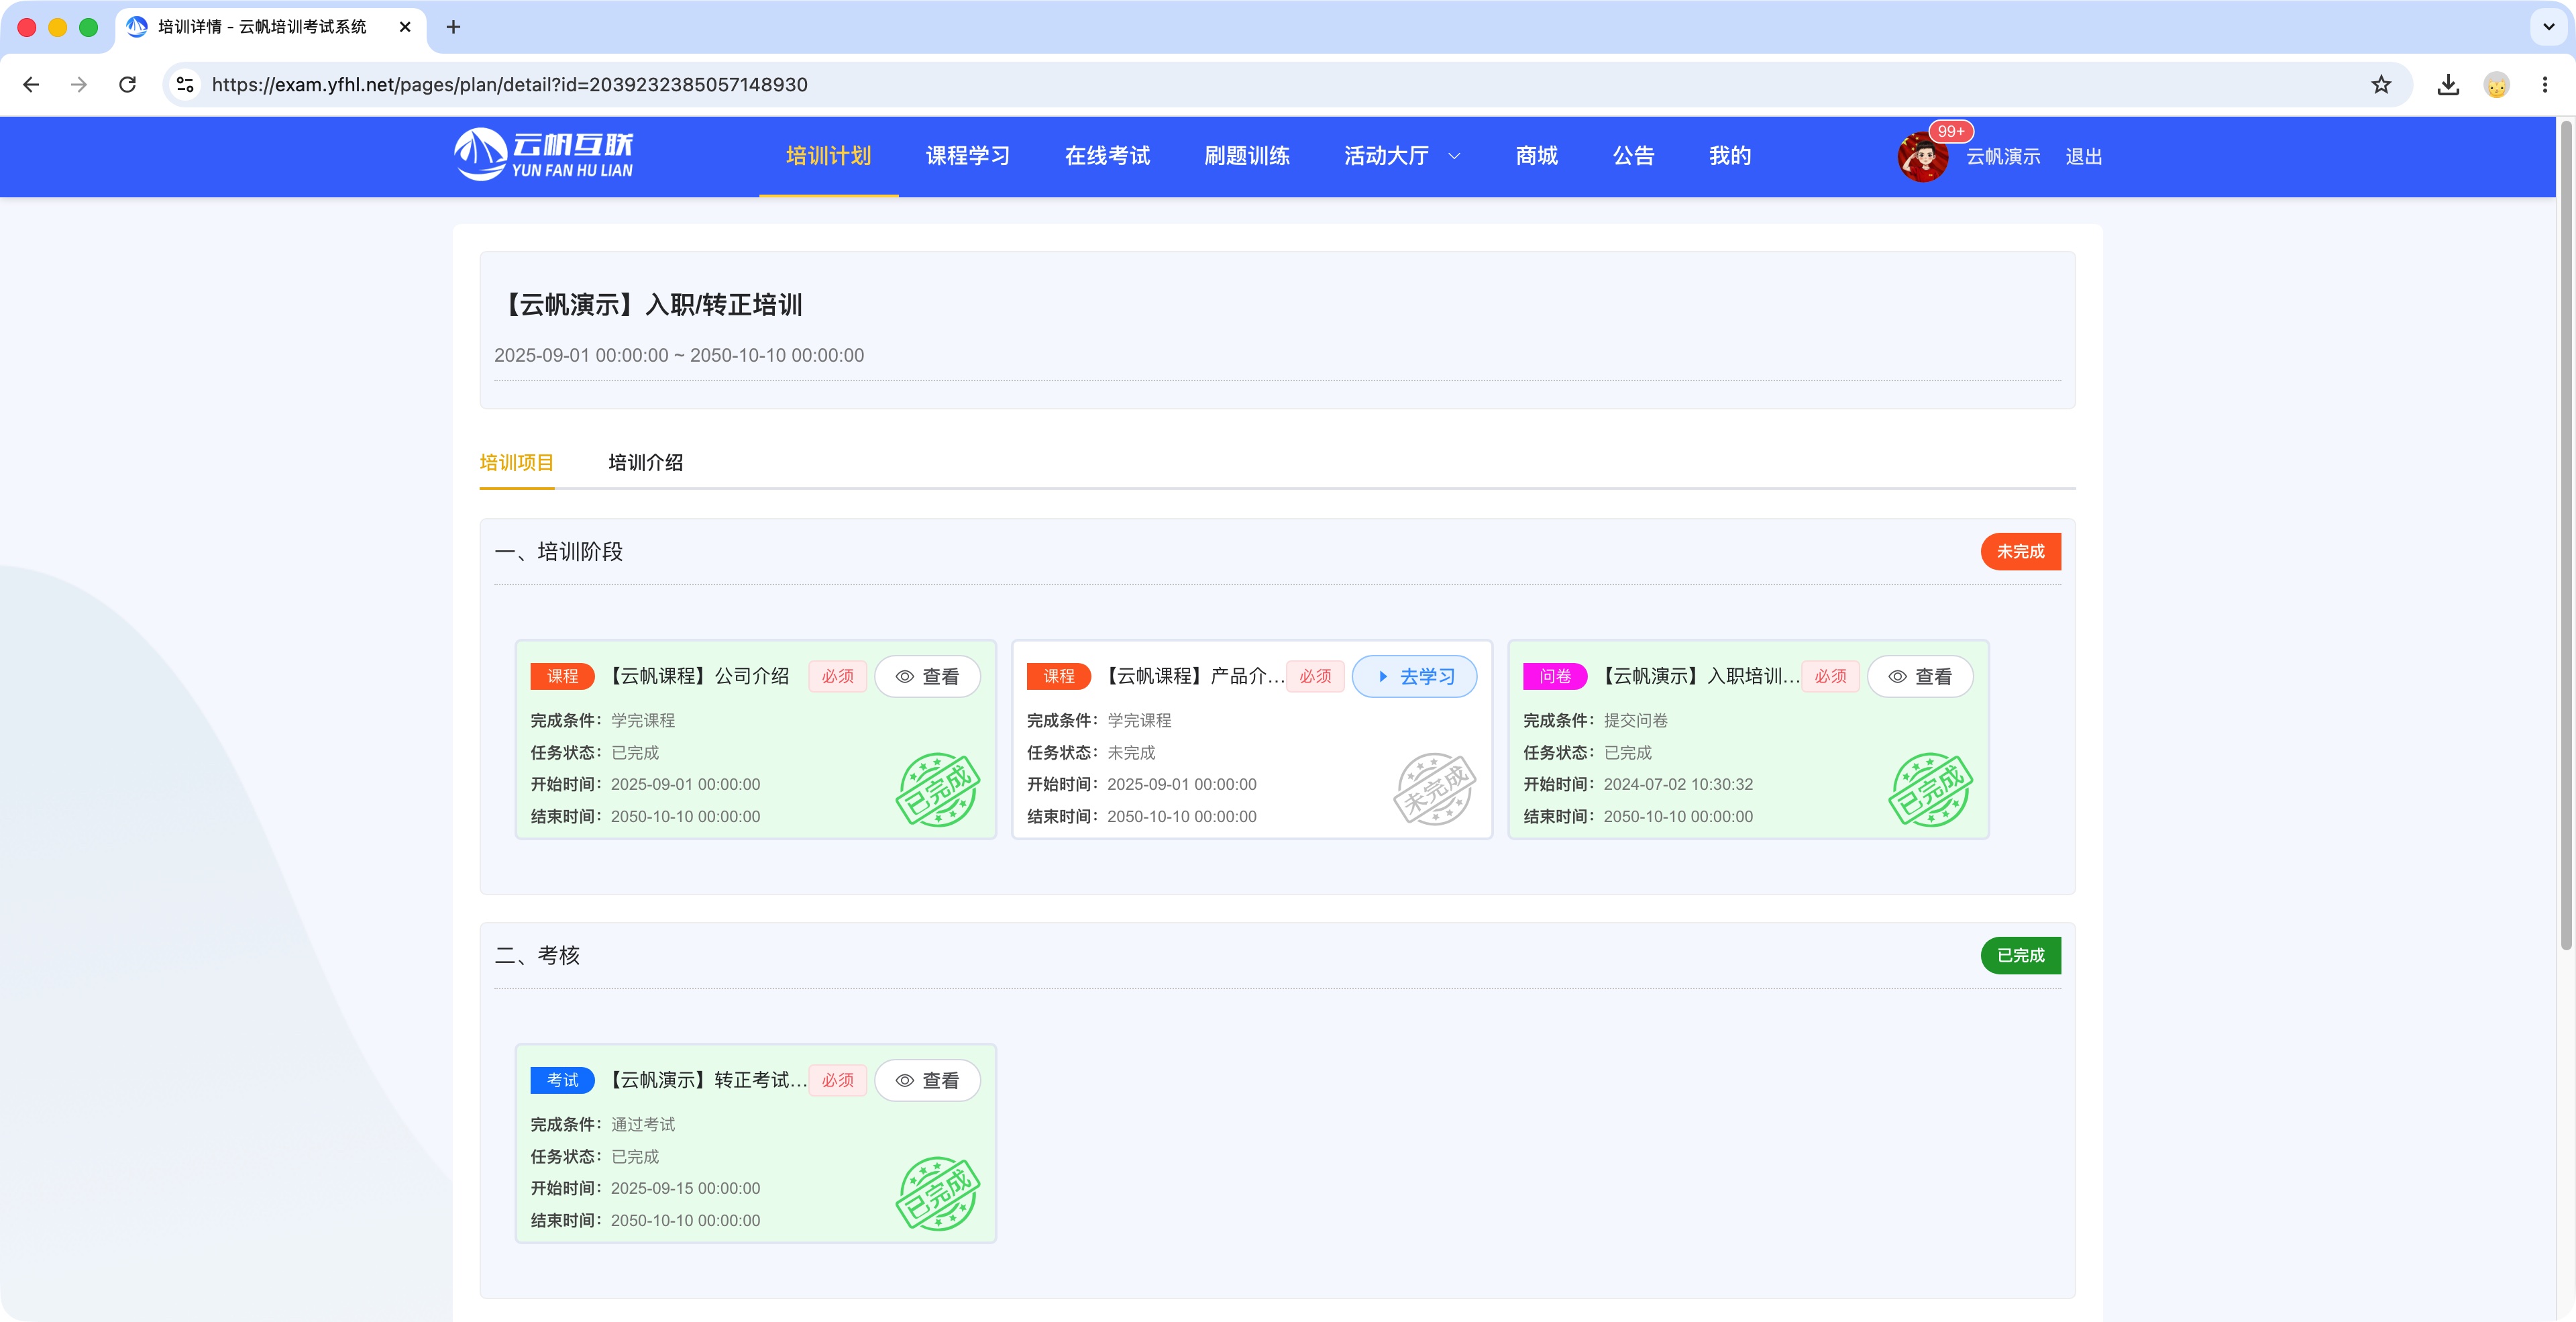Open the 商城 menu

tap(1536, 156)
